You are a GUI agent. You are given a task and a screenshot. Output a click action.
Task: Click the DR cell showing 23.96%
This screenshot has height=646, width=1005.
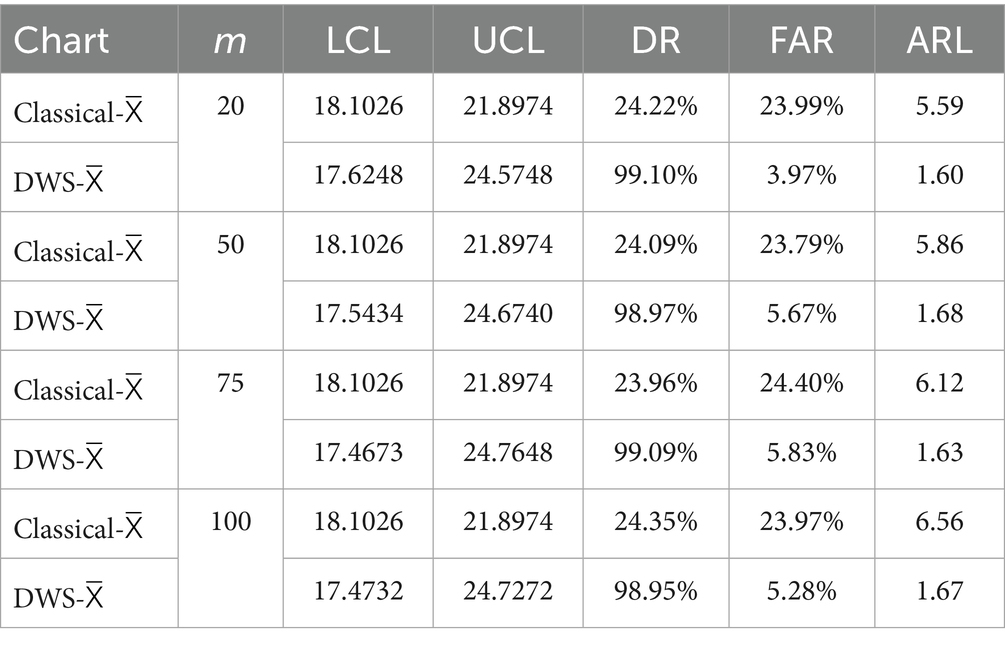(x=656, y=384)
